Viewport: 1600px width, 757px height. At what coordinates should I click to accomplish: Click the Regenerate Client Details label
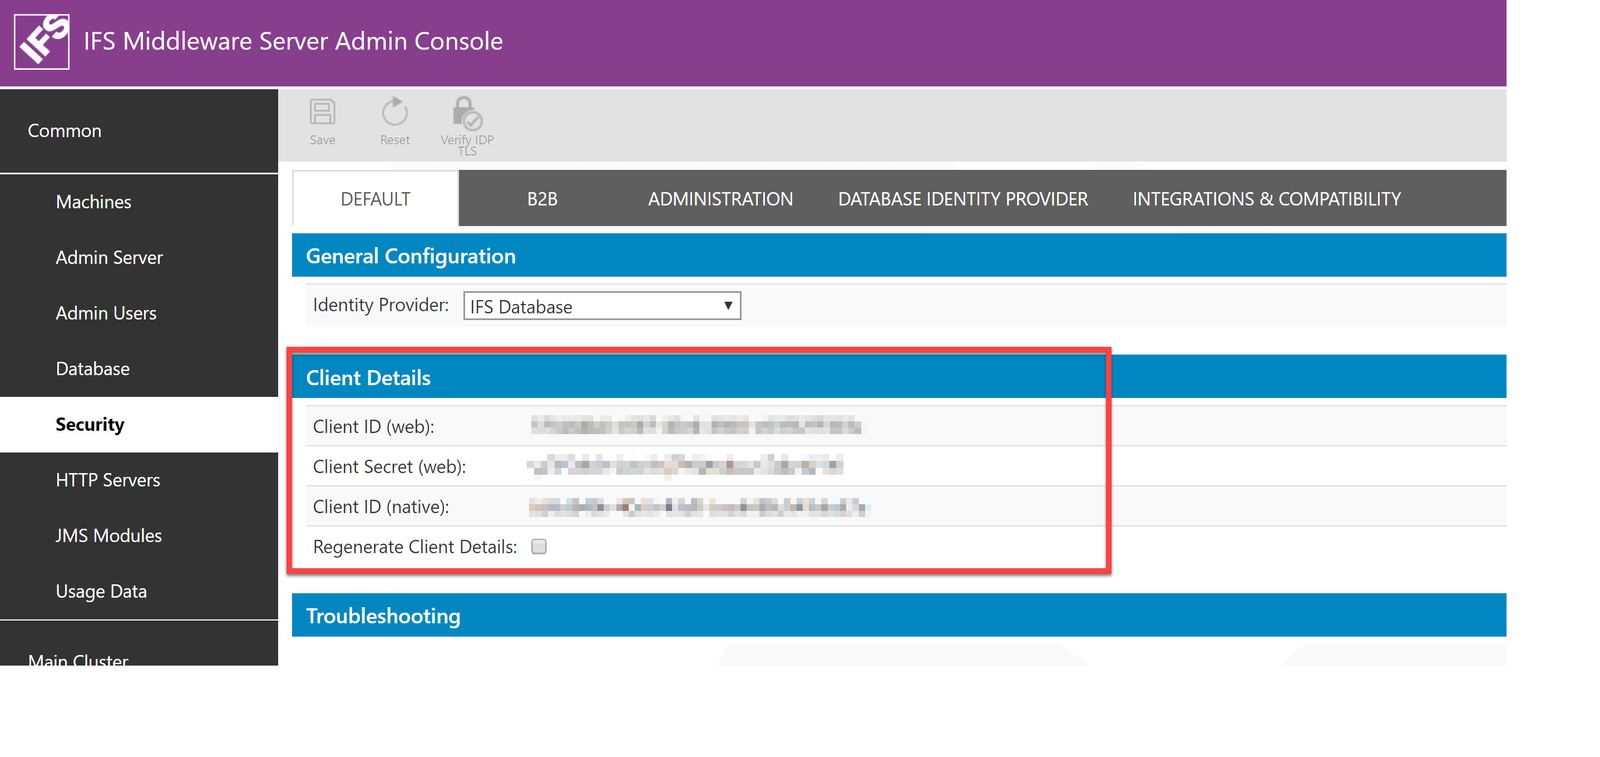tap(415, 547)
